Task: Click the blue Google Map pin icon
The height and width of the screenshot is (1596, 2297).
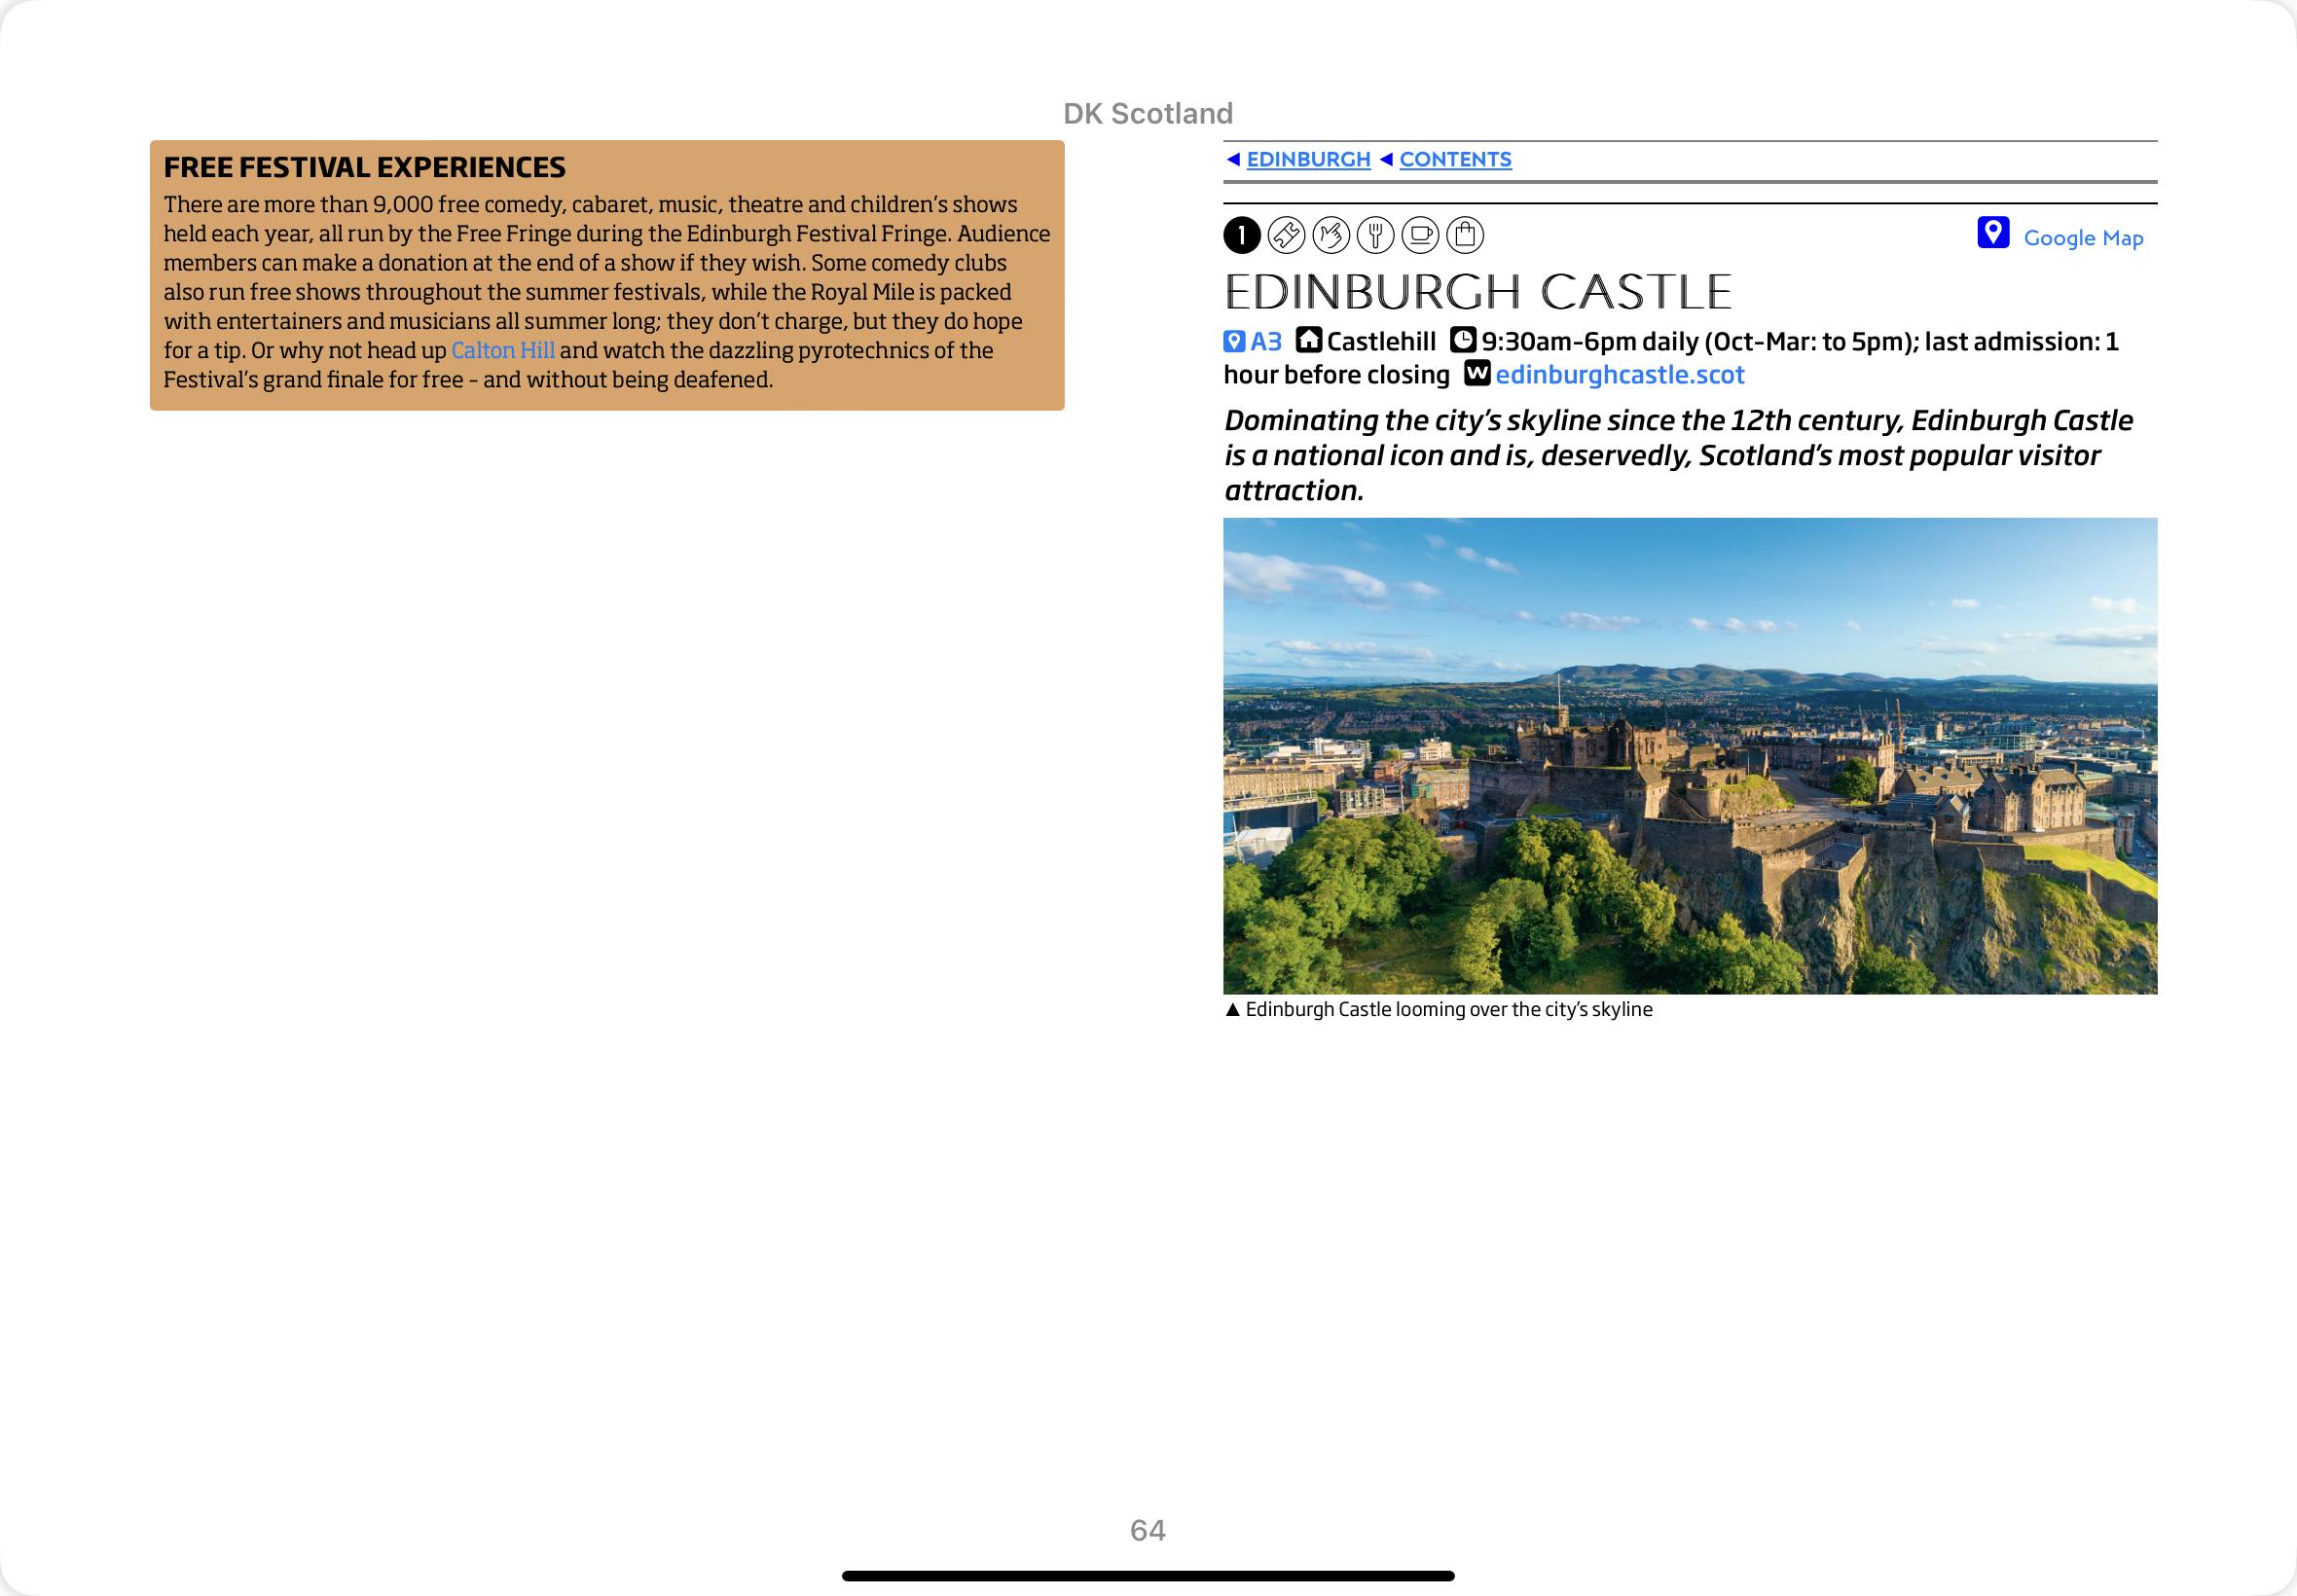Action: pos(1992,233)
